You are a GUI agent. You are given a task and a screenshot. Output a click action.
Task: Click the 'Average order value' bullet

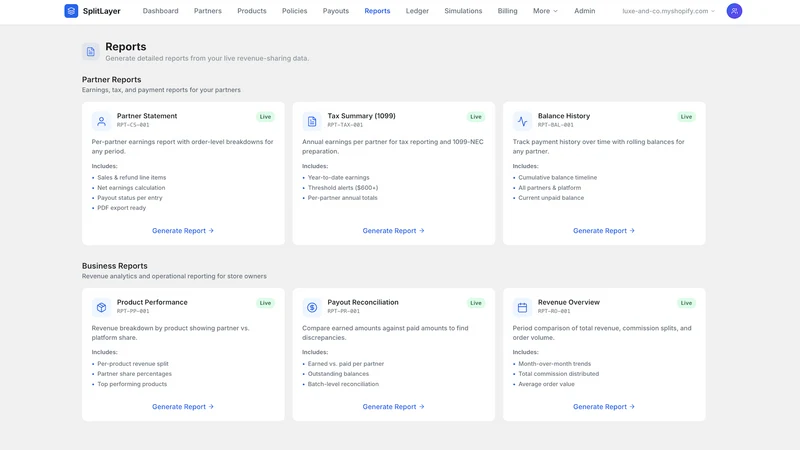(x=546, y=384)
